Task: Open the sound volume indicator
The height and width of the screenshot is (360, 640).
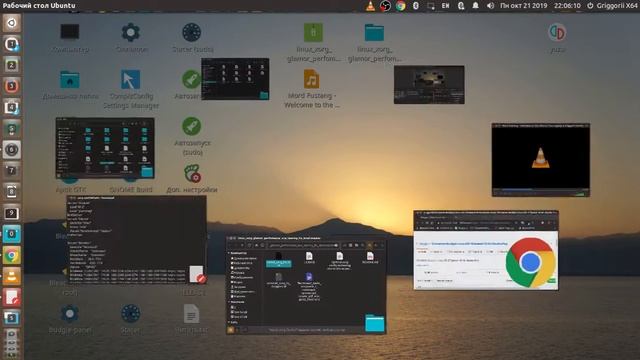Action: (x=490, y=6)
